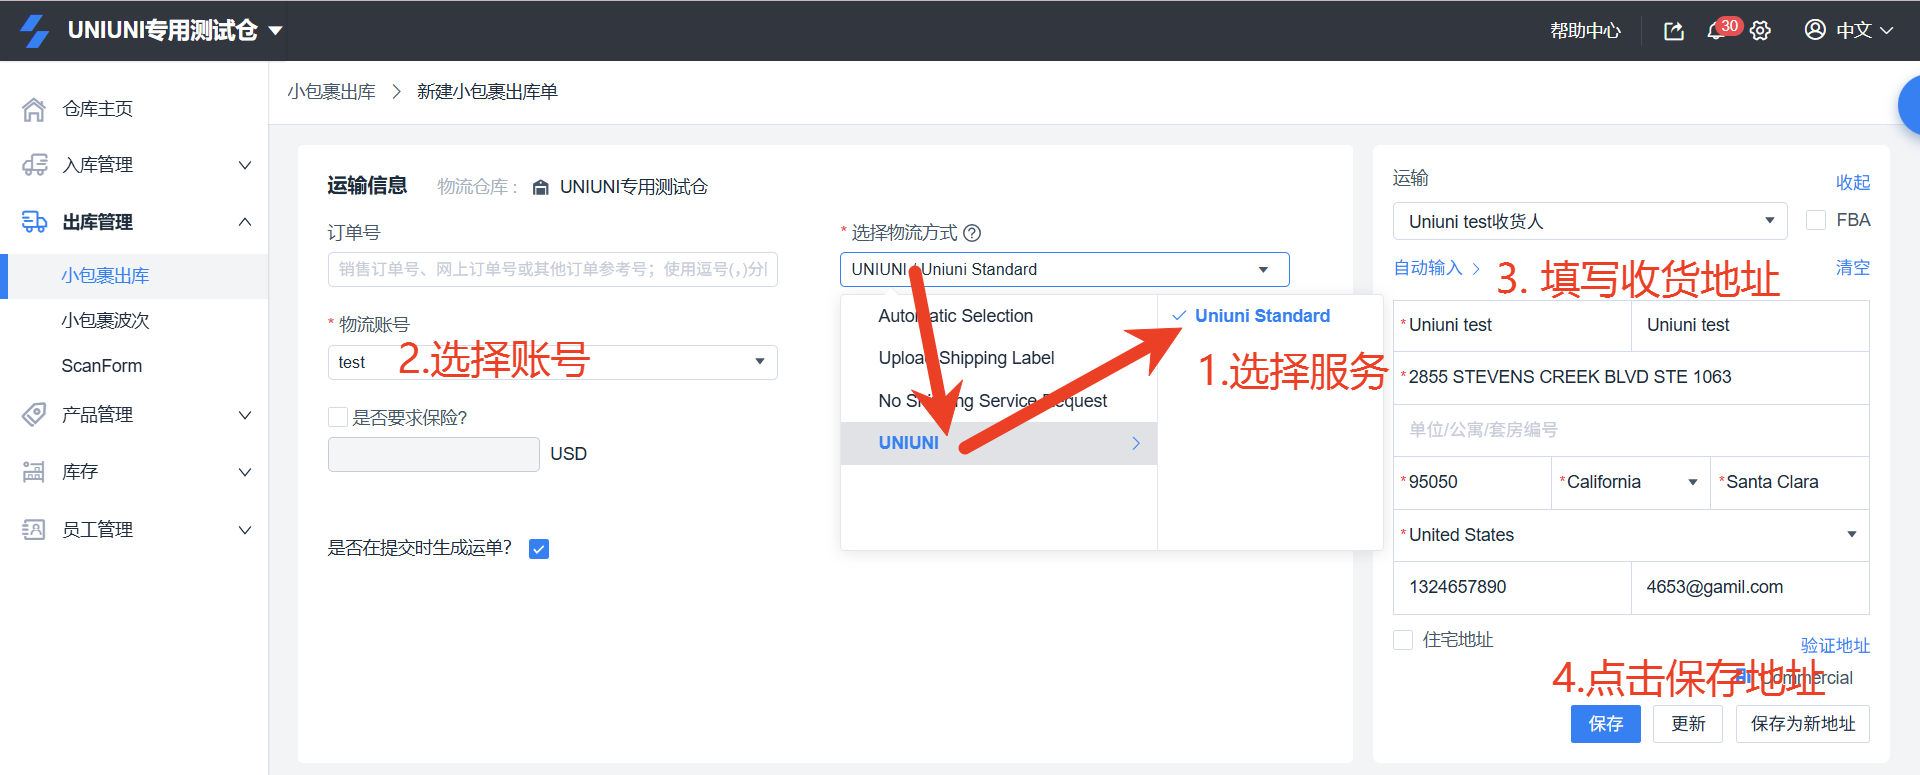Viewport: 1920px width, 775px height.
Task: Click the 员工管理 staff icon
Action: tap(35, 530)
